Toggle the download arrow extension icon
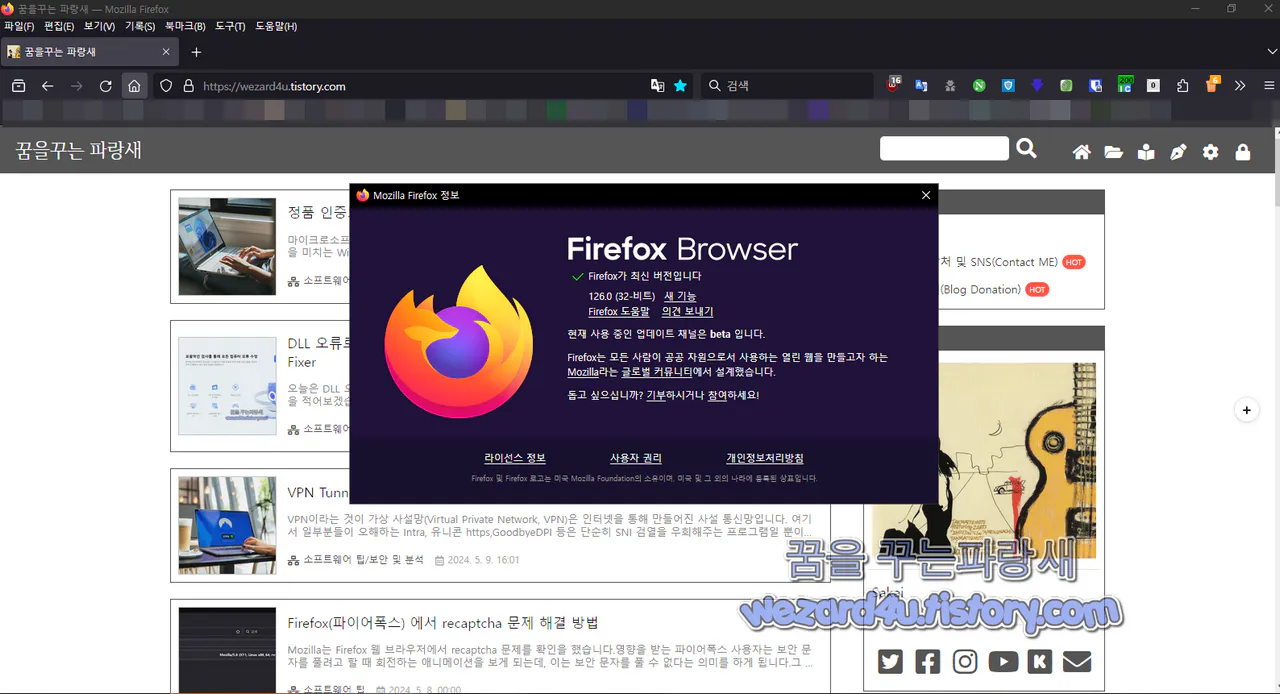 [x=1035, y=85]
